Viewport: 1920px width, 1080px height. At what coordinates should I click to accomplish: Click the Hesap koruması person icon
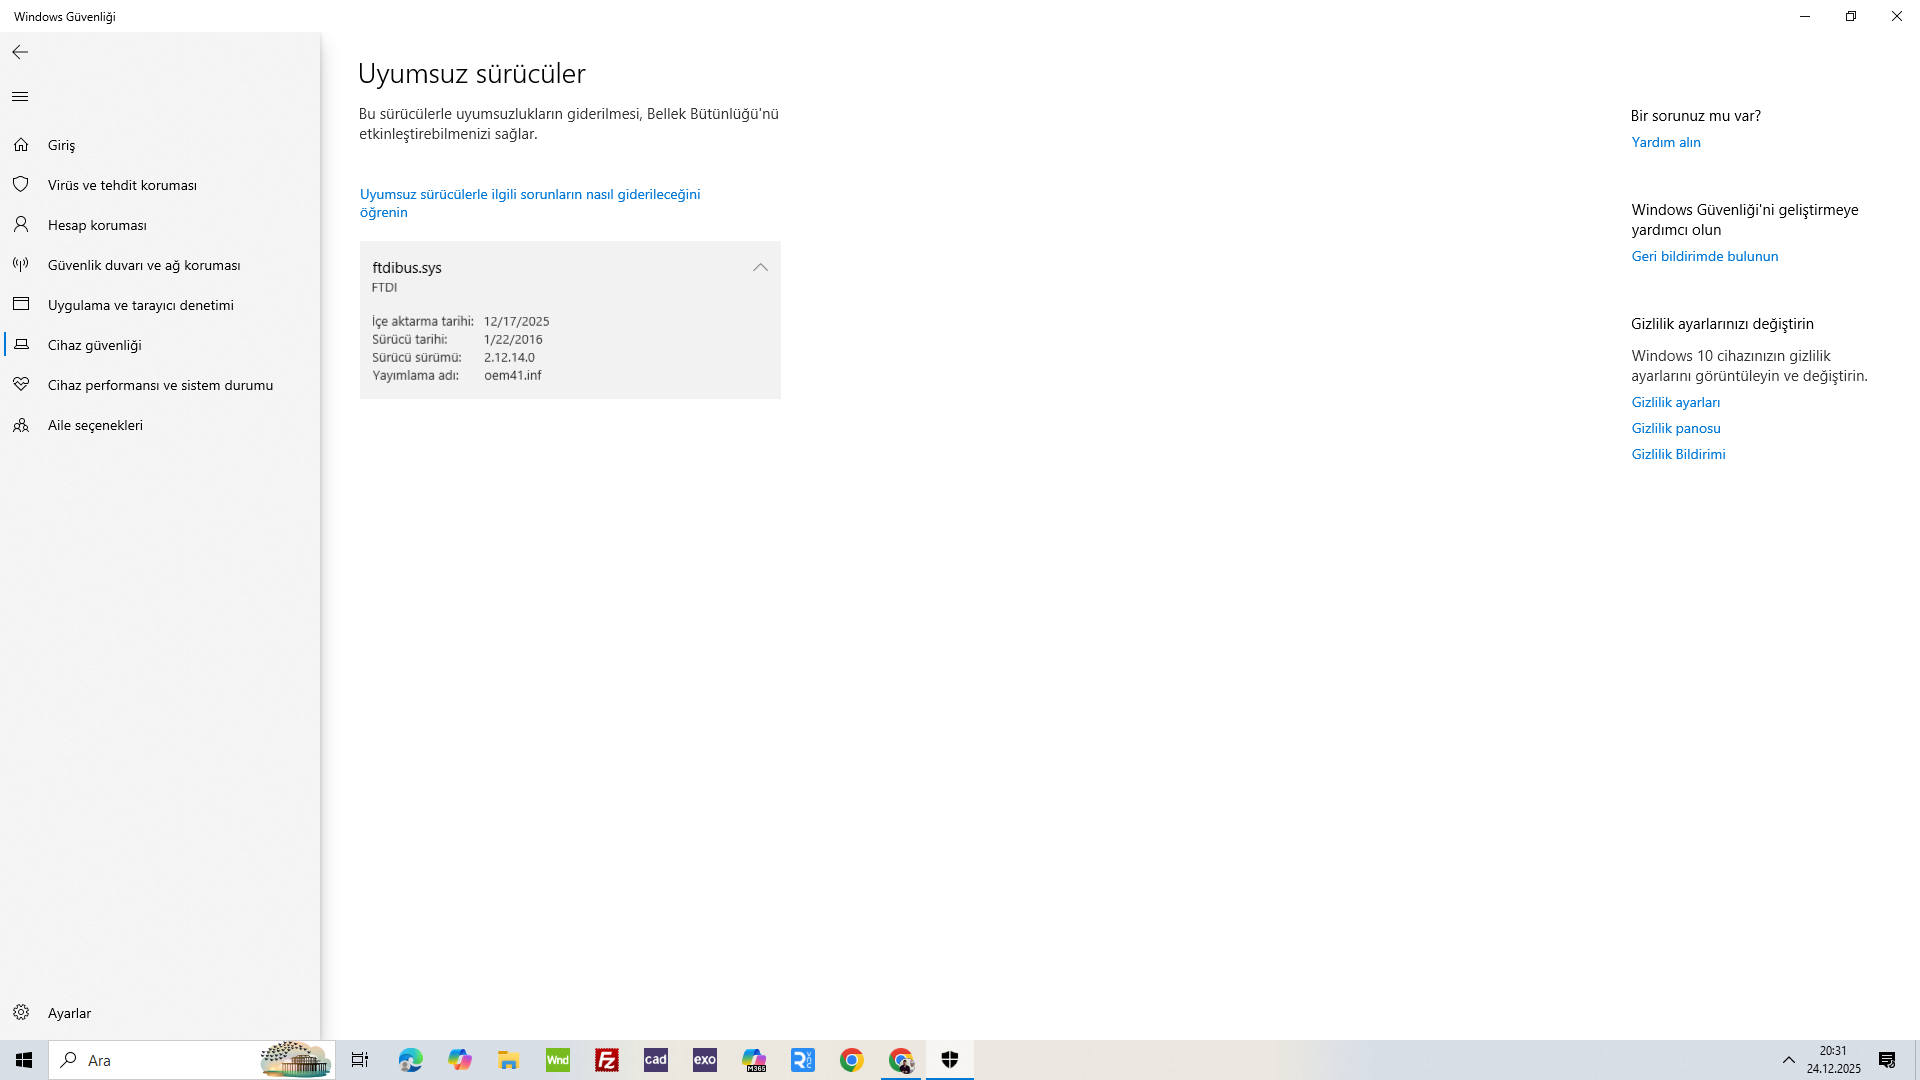(21, 225)
